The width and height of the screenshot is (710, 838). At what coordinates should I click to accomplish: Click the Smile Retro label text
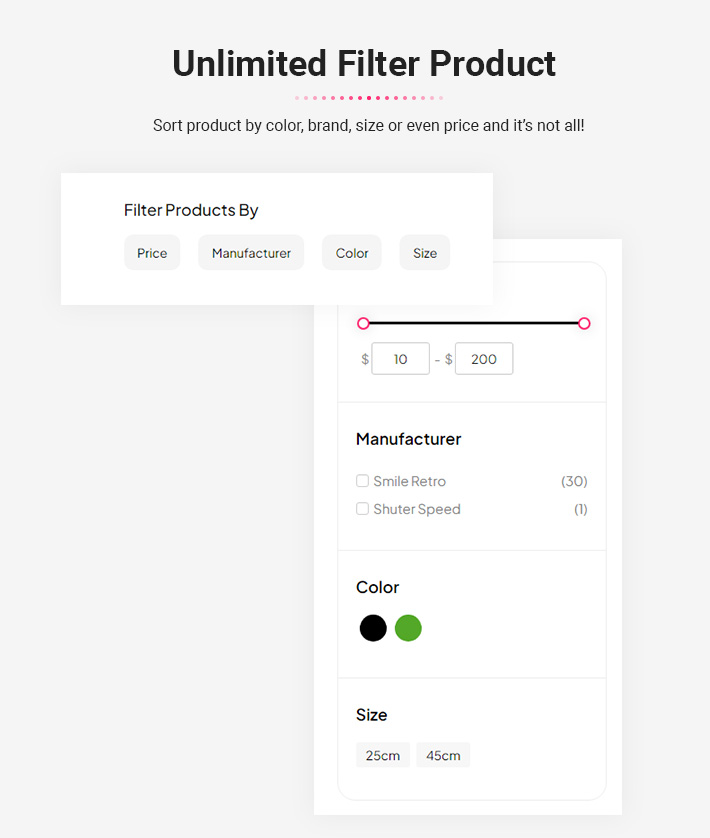click(410, 481)
